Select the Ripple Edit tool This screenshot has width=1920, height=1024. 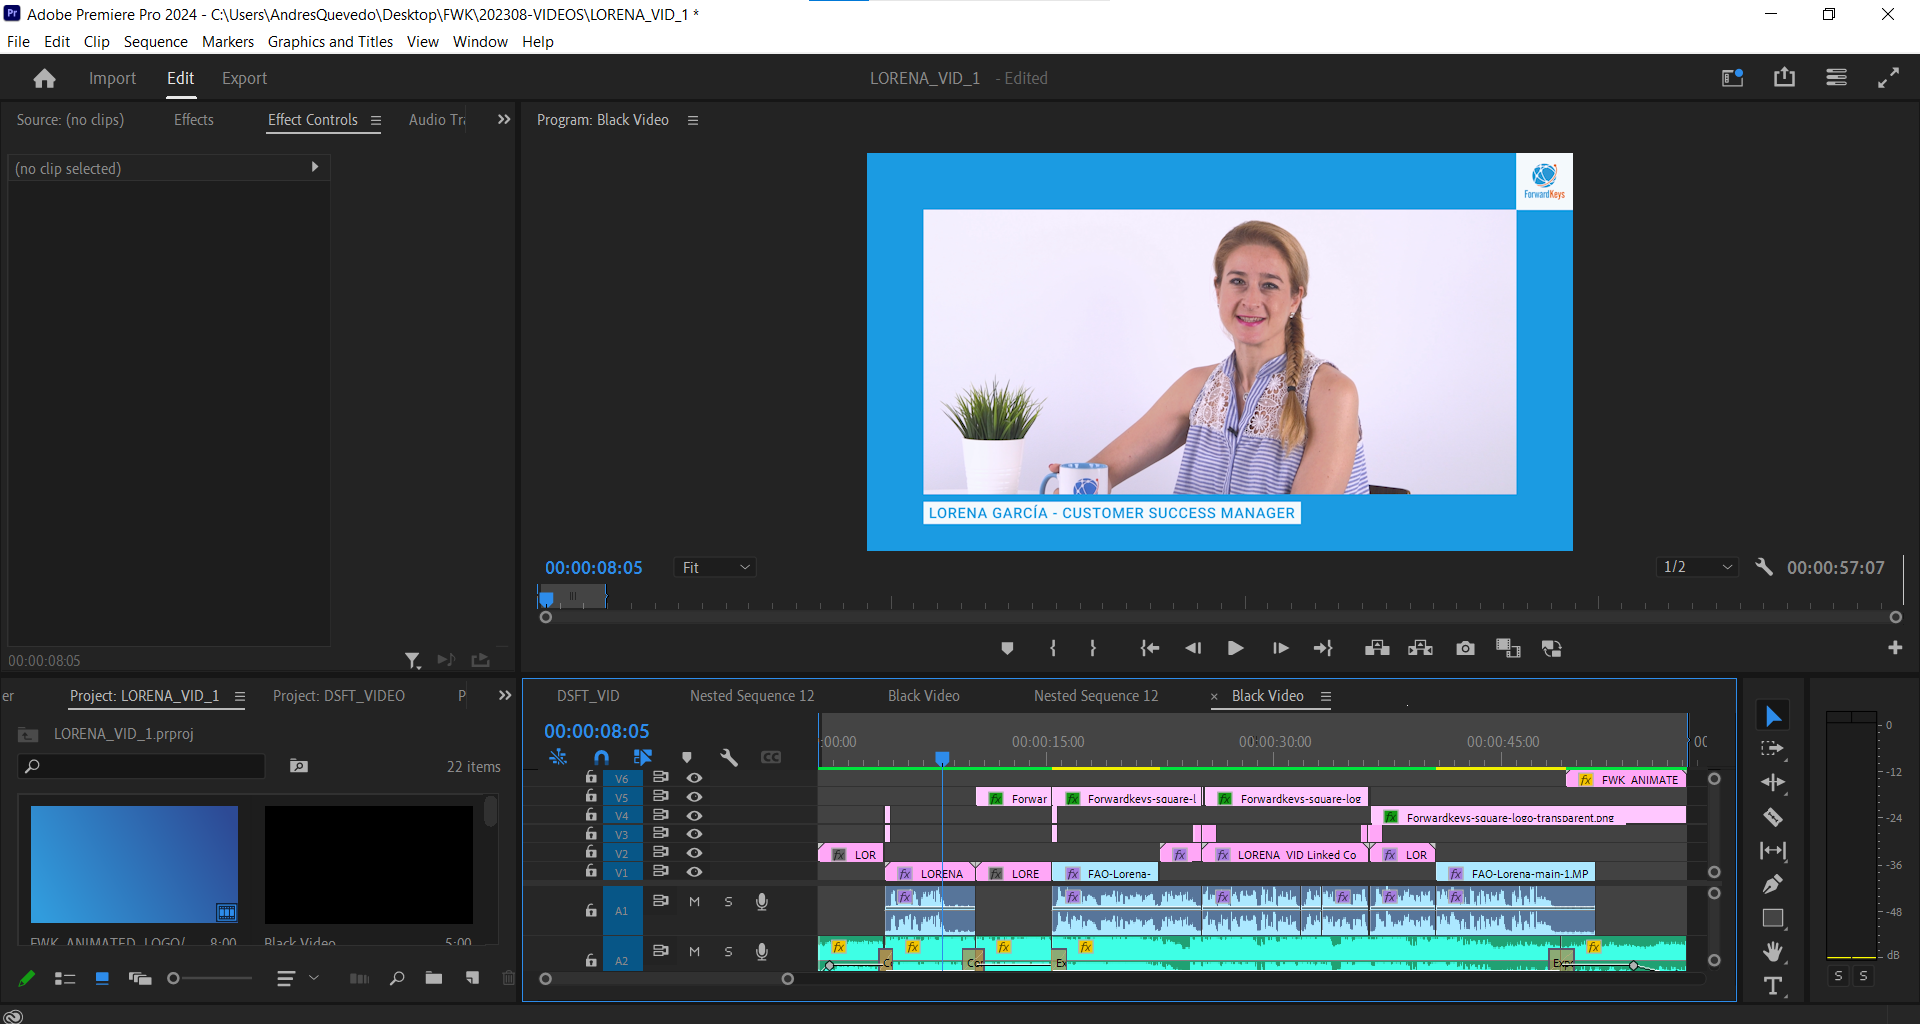[x=1773, y=782]
